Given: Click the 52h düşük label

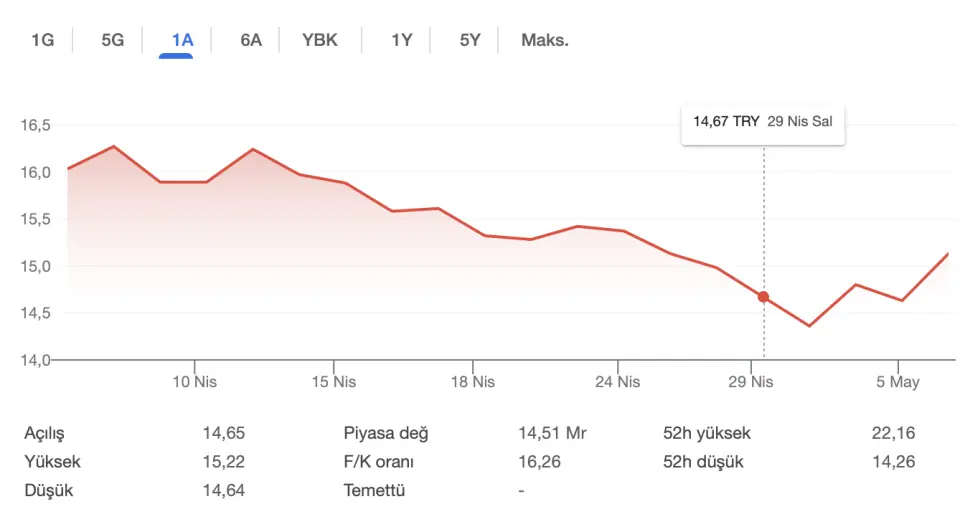Looking at the screenshot, I should coord(703,462).
